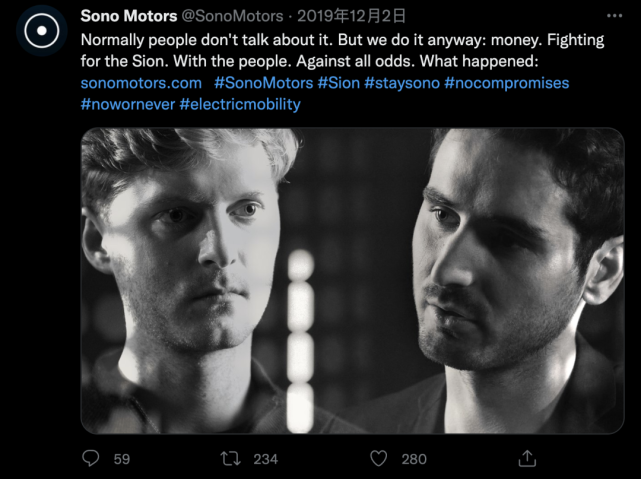The height and width of the screenshot is (479, 641).
Task: Click the reply count 59
Action: tap(121, 459)
